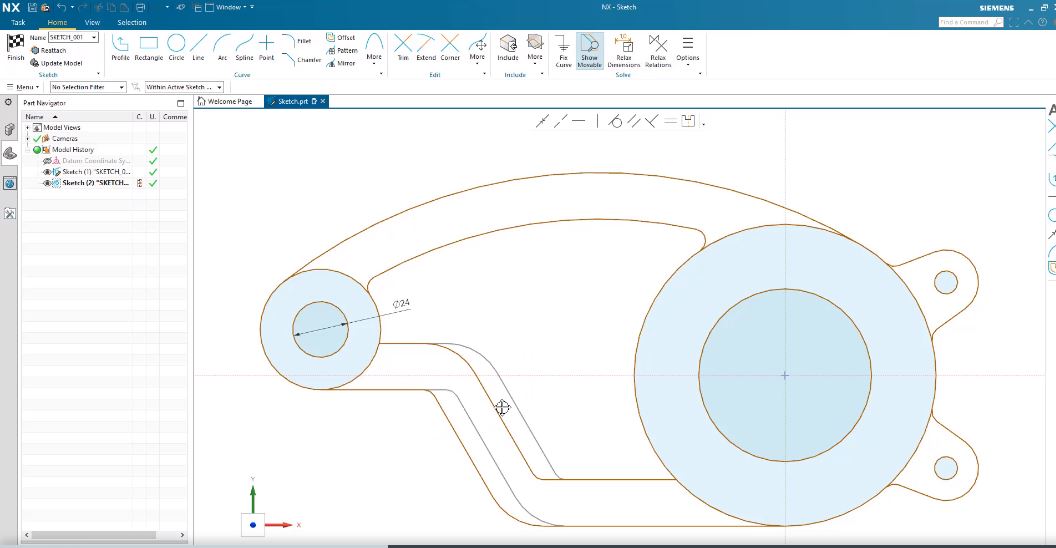Open the Solve Options dropdown

point(688,51)
